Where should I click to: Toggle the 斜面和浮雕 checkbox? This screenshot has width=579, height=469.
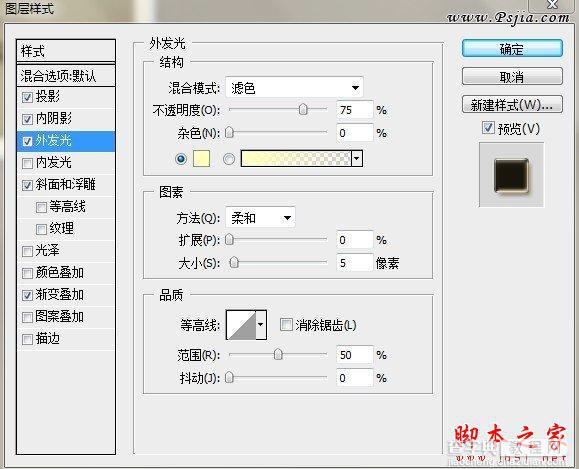pos(27,185)
